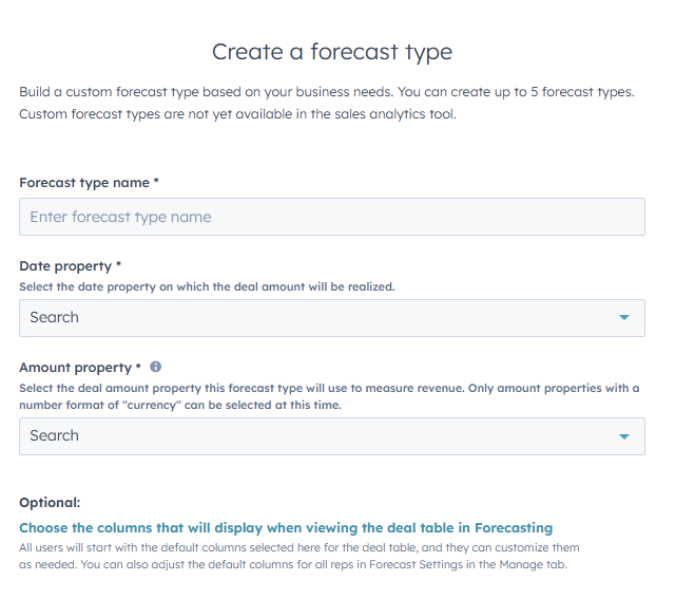Click the info icon beside Amount property

(155, 367)
